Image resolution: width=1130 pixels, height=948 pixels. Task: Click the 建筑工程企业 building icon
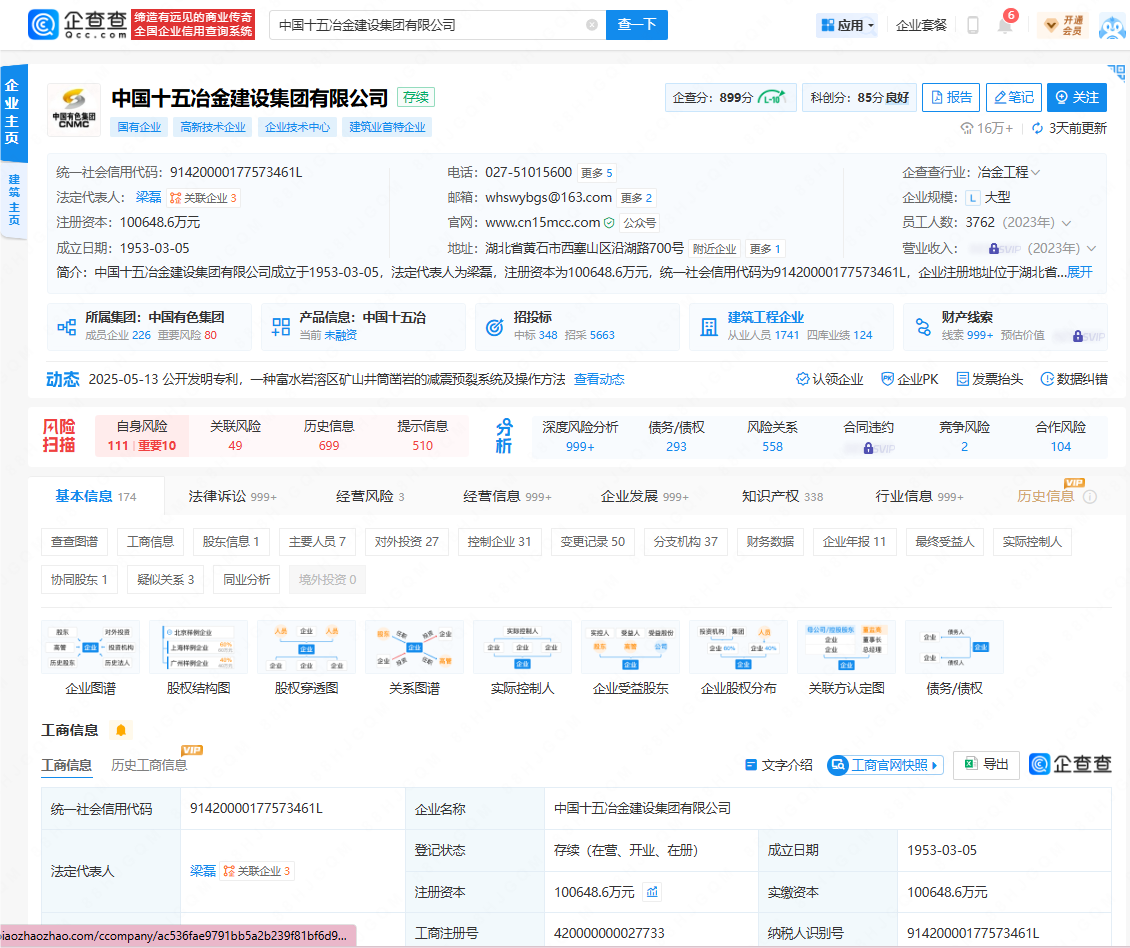click(708, 327)
